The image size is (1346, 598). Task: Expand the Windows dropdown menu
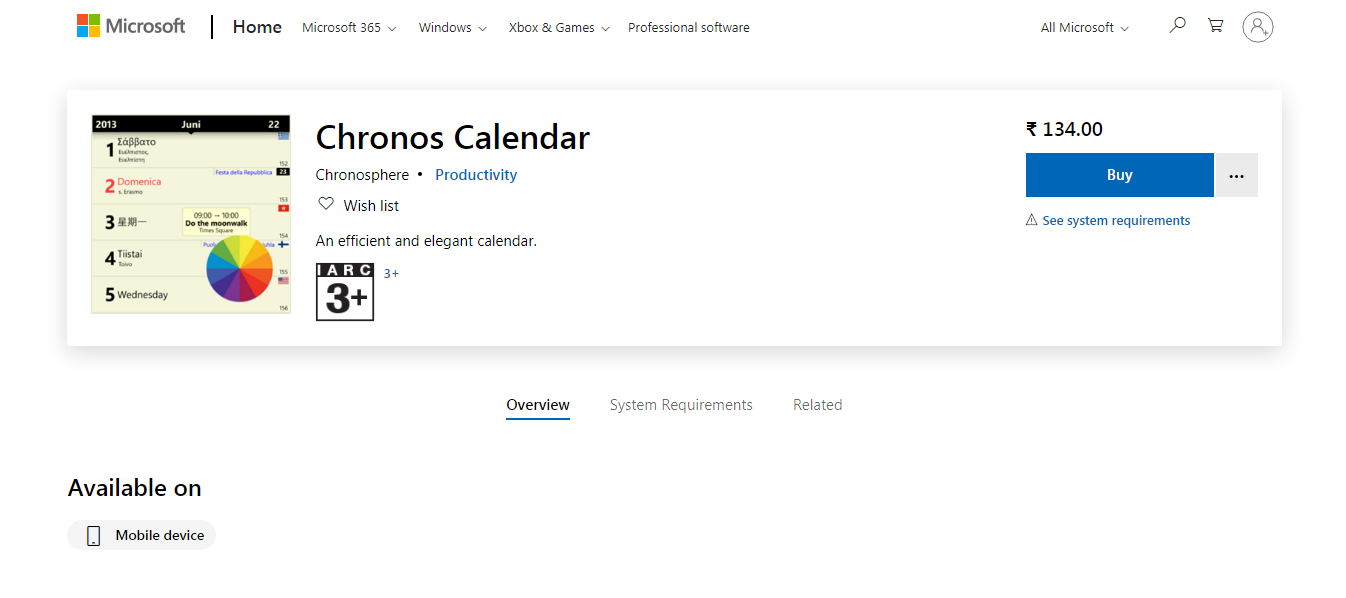(x=452, y=28)
